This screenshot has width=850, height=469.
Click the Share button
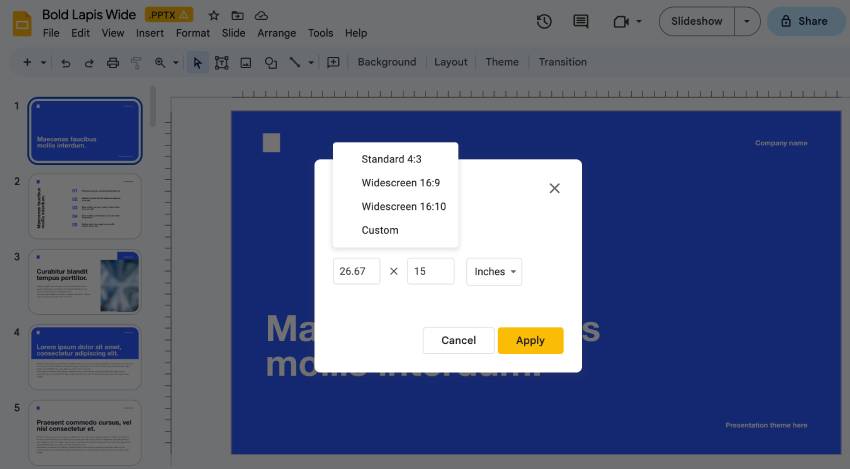point(805,21)
